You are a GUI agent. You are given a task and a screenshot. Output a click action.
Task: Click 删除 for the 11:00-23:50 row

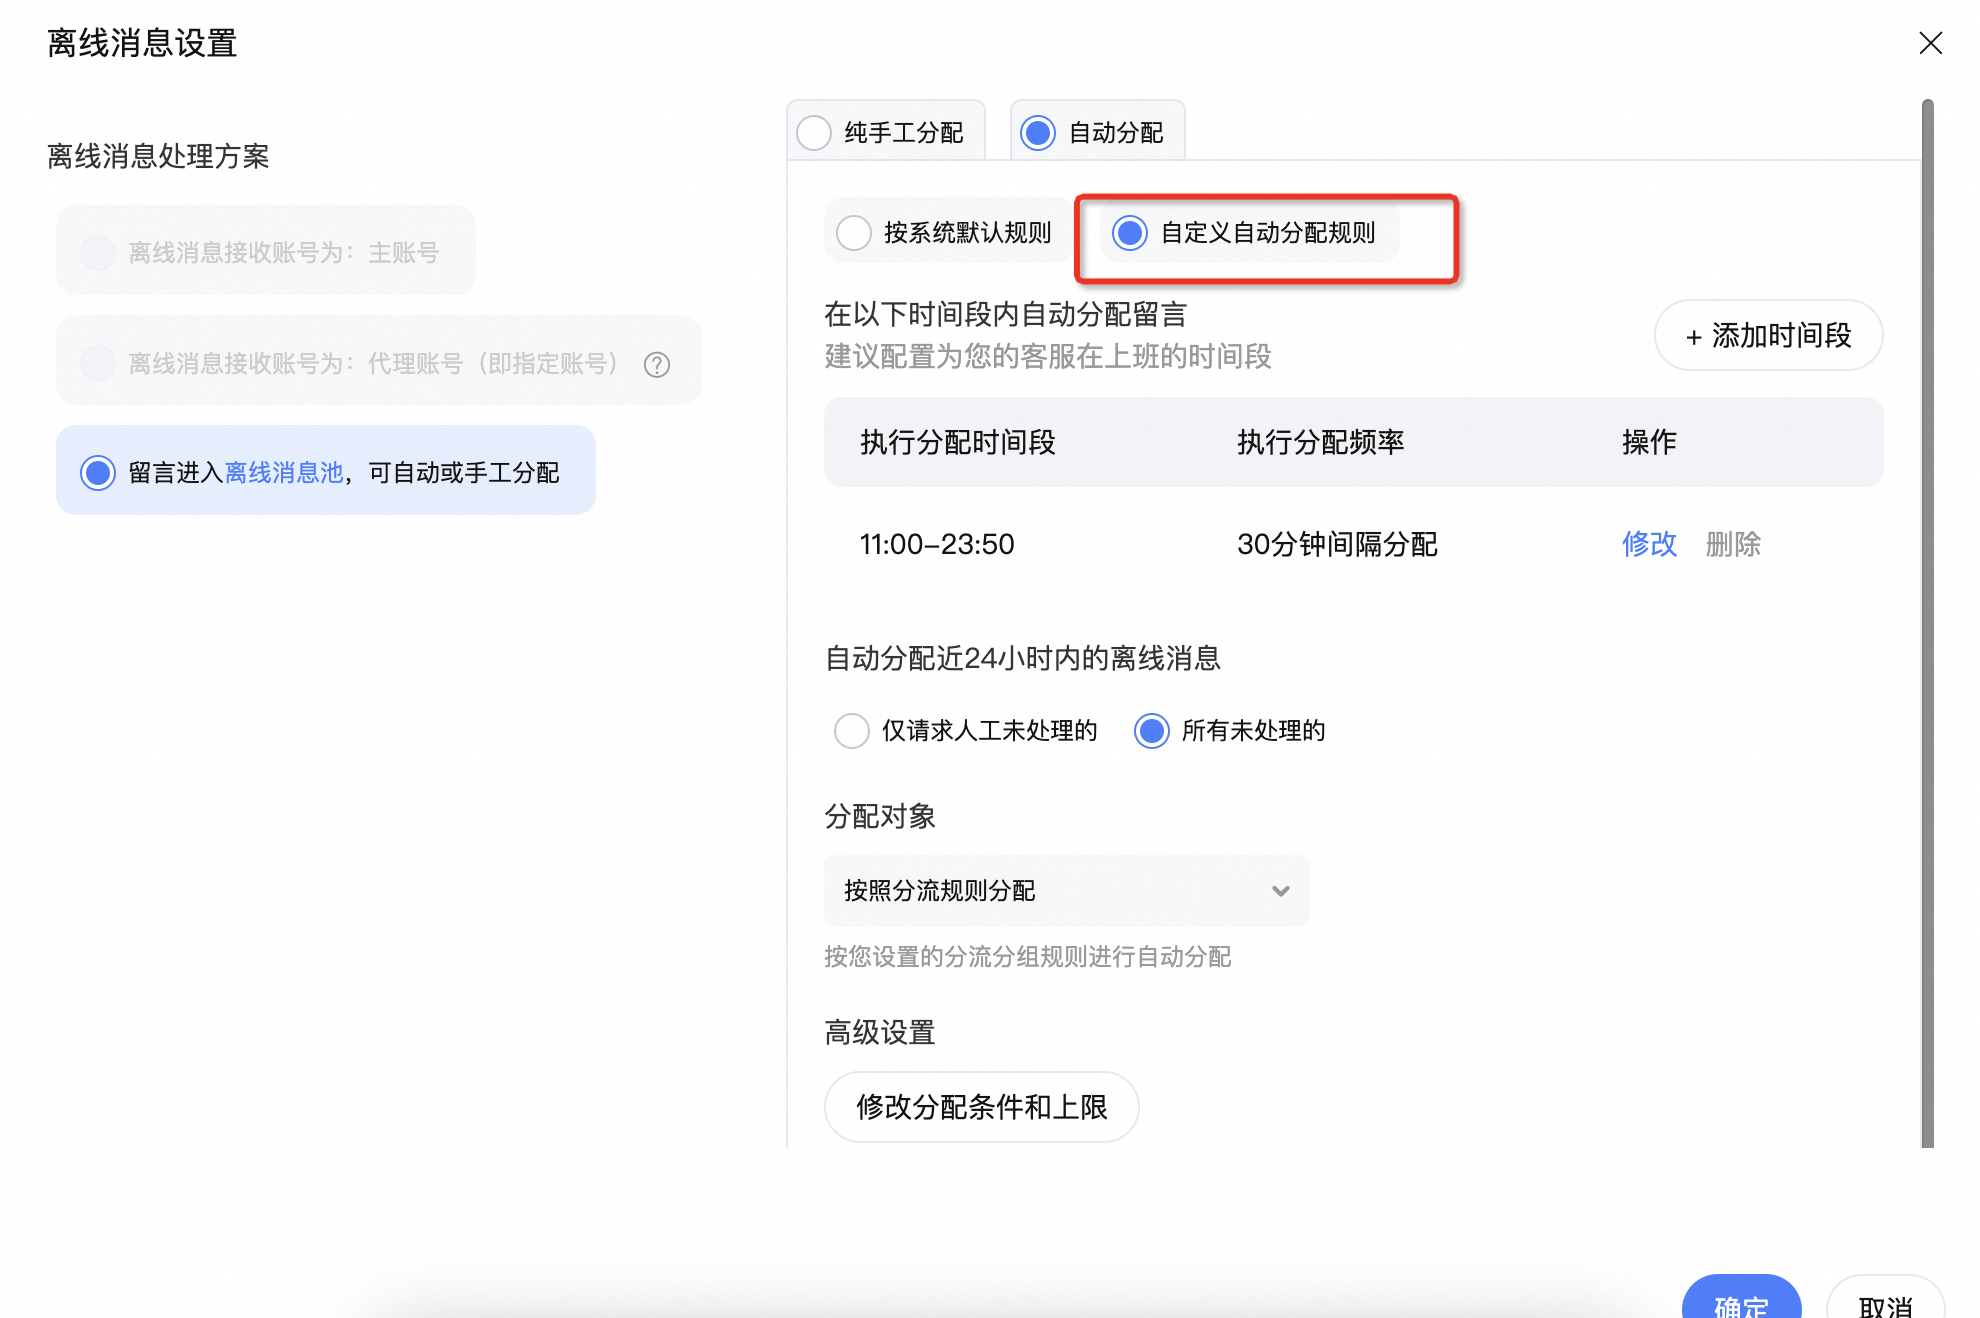1733,544
